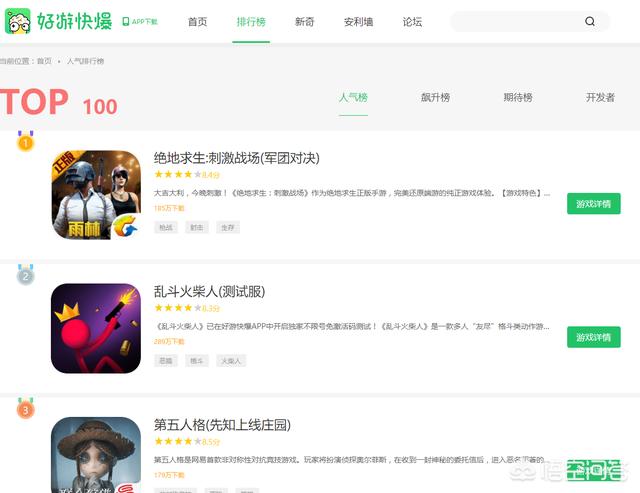Click 游戏详情 button for 第五人格
This screenshot has height=493, width=640.
click(593, 471)
